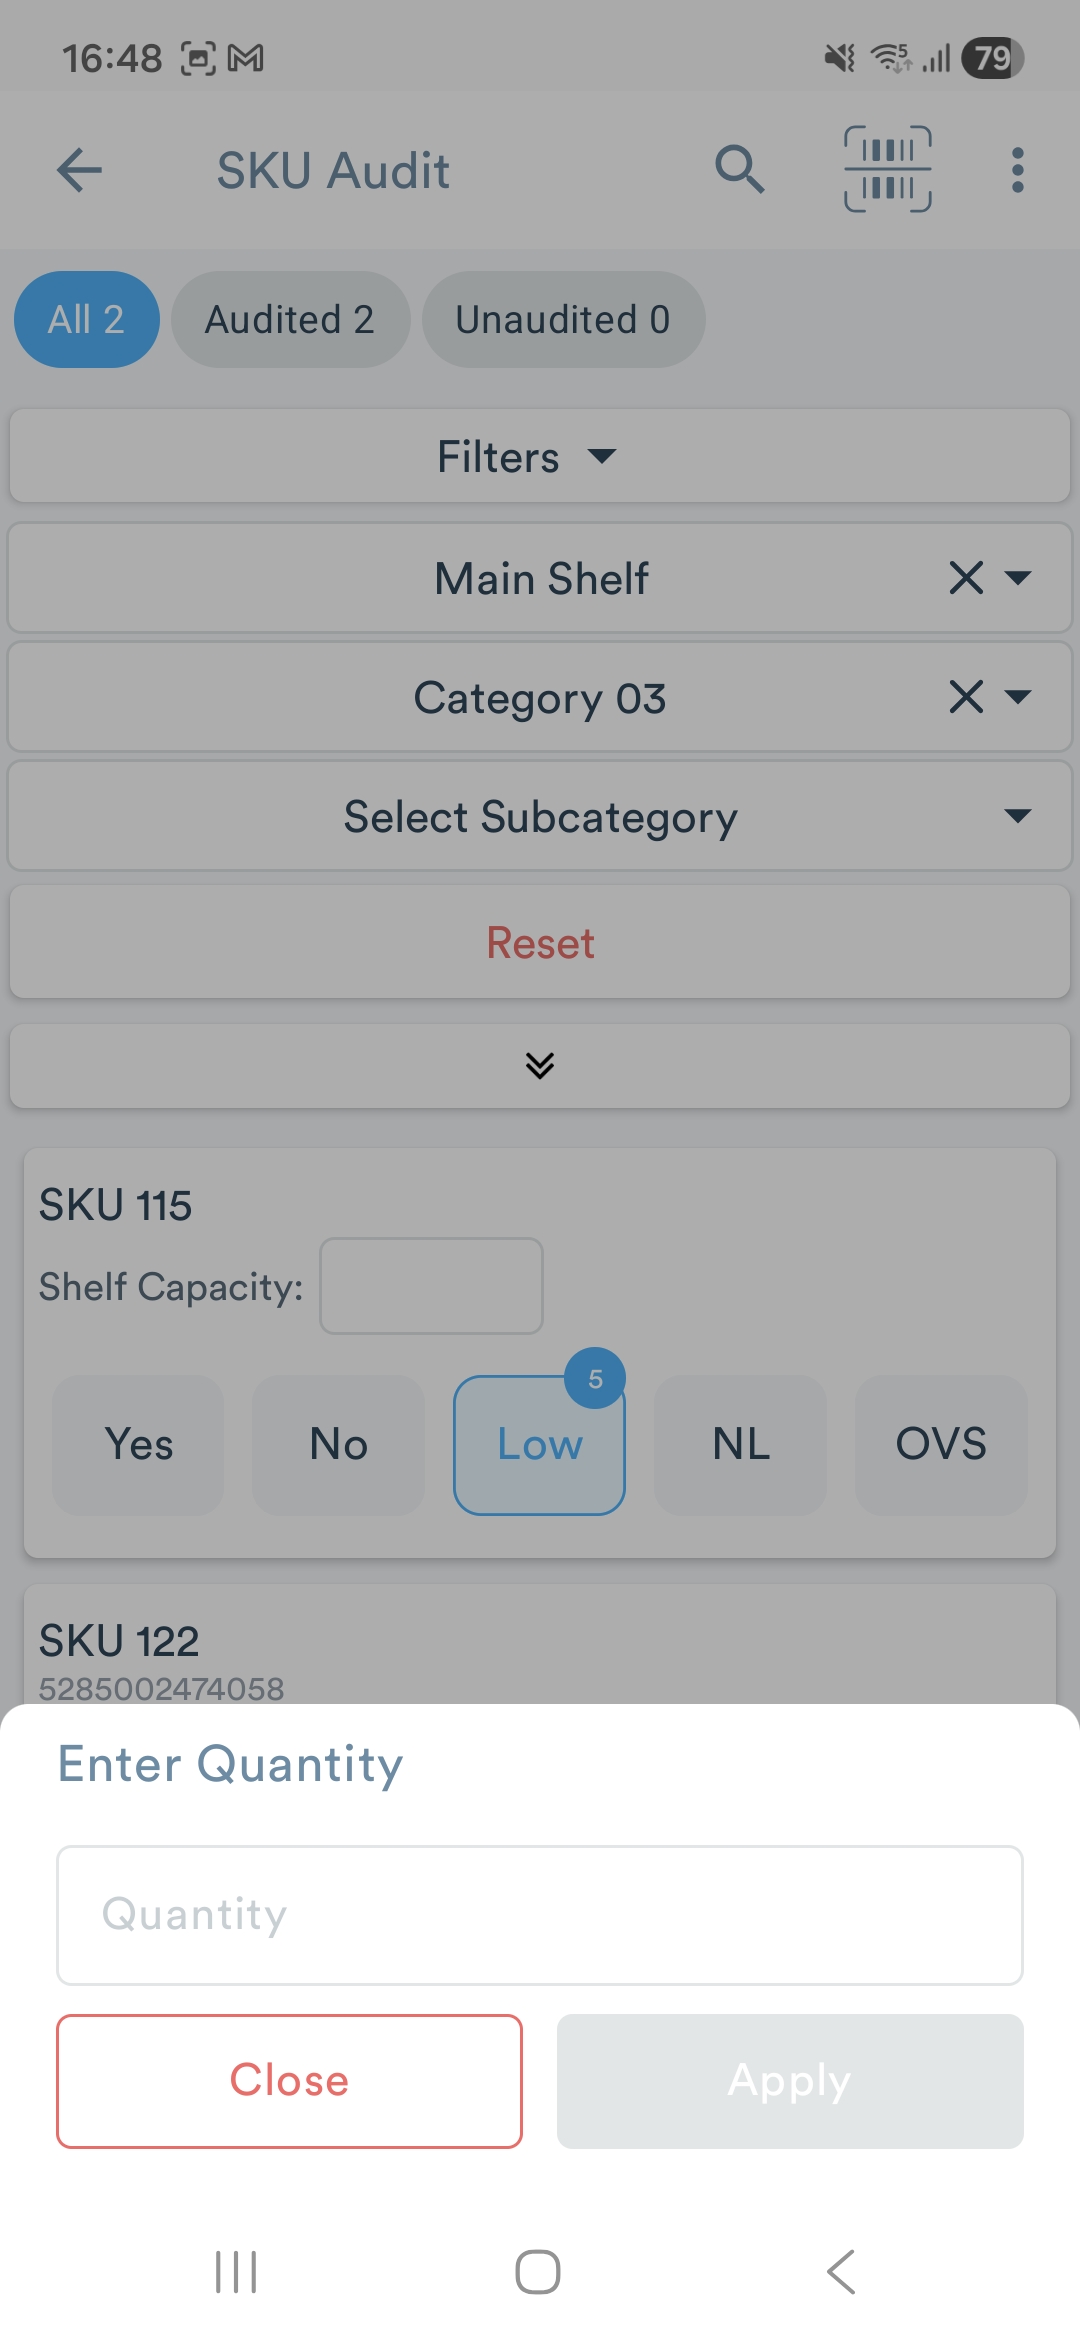1080x2340 pixels.
Task: Focus the Quantity input field
Action: tap(540, 1915)
